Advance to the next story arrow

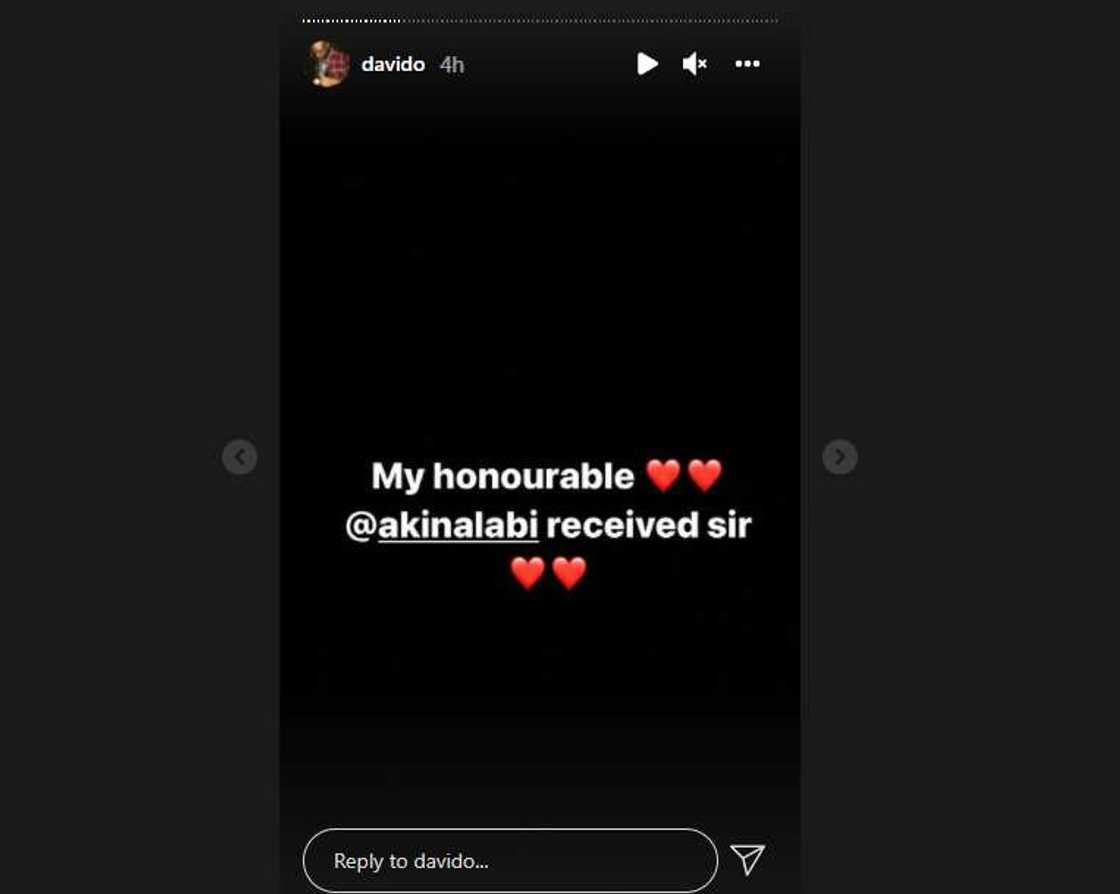coord(840,457)
